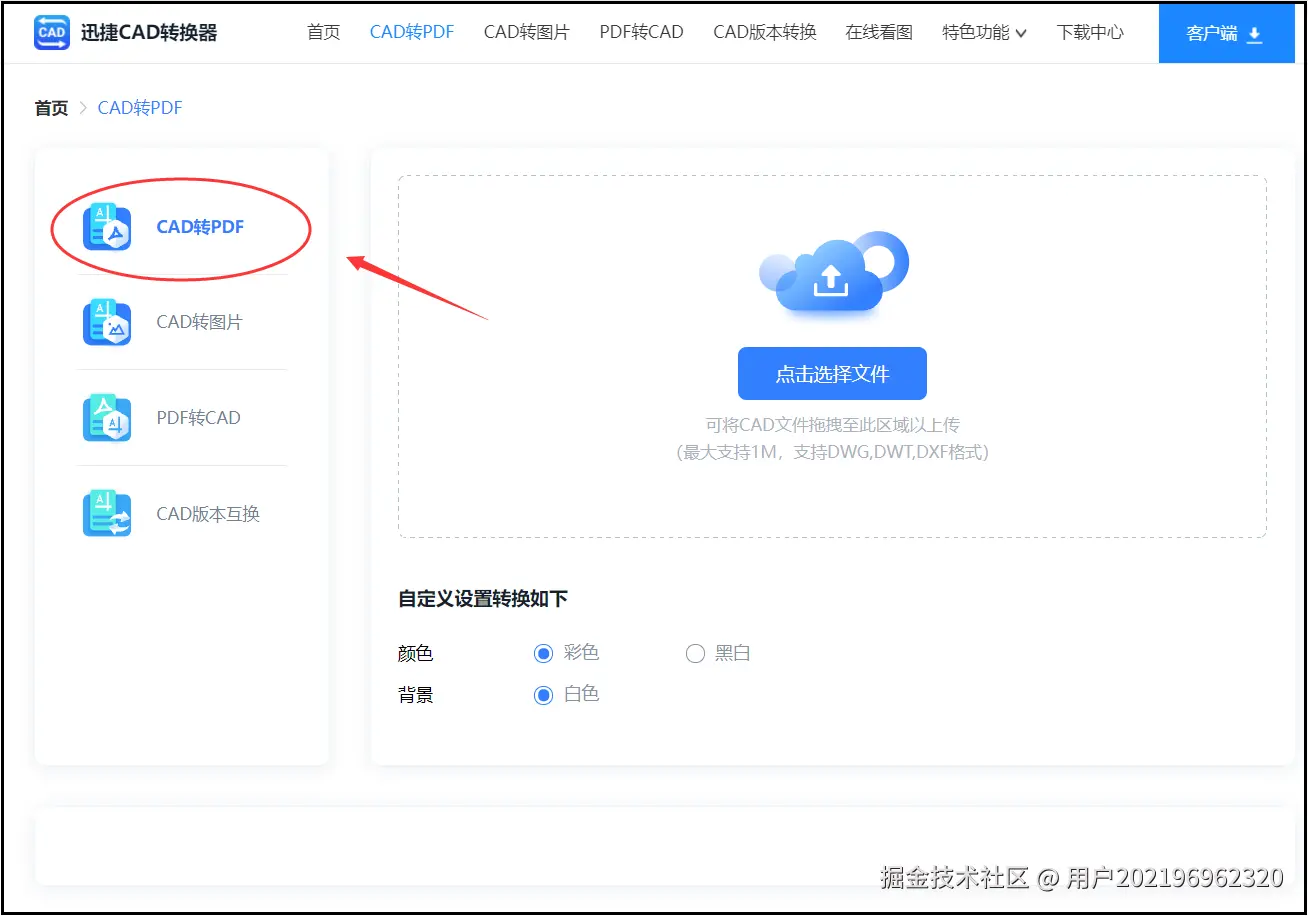Click the CAD转PDF breadcrumb link
This screenshot has width=1308, height=916.
point(140,108)
